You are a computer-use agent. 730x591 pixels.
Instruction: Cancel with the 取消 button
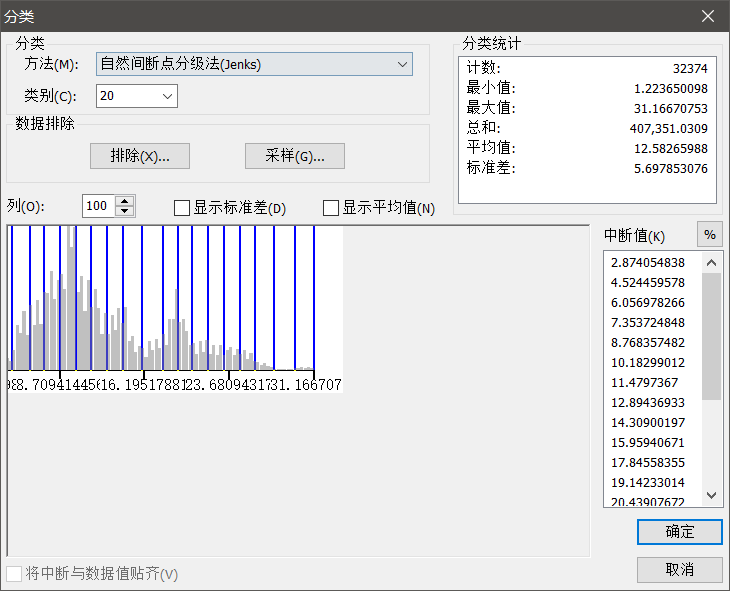[680, 570]
